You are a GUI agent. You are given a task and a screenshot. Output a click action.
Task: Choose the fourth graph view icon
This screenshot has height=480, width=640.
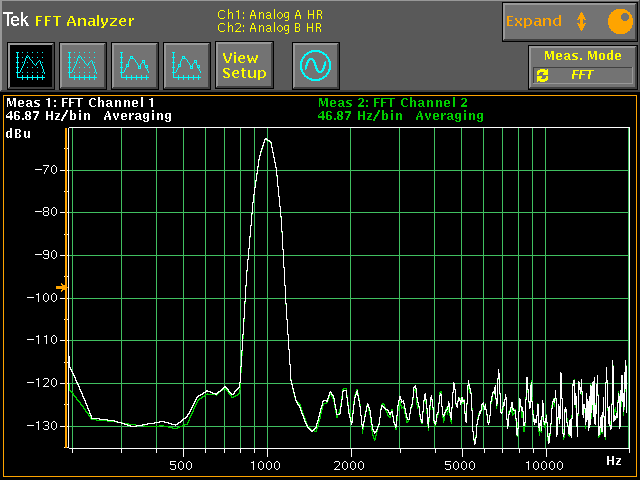[x=186, y=67]
